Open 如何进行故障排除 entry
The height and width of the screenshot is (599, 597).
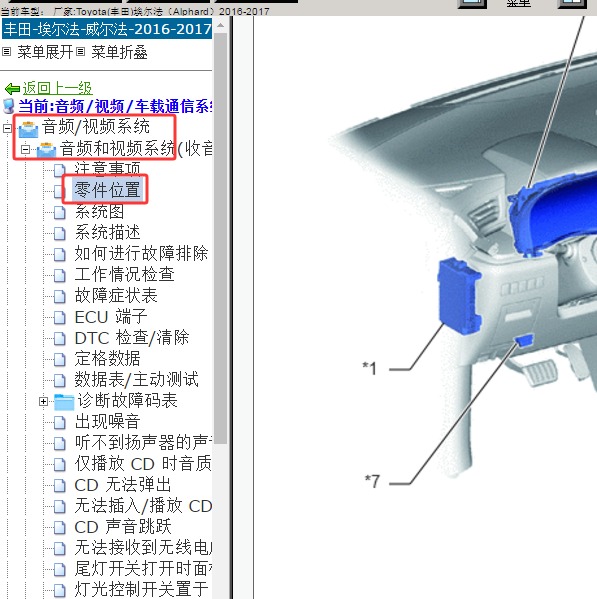141,253
